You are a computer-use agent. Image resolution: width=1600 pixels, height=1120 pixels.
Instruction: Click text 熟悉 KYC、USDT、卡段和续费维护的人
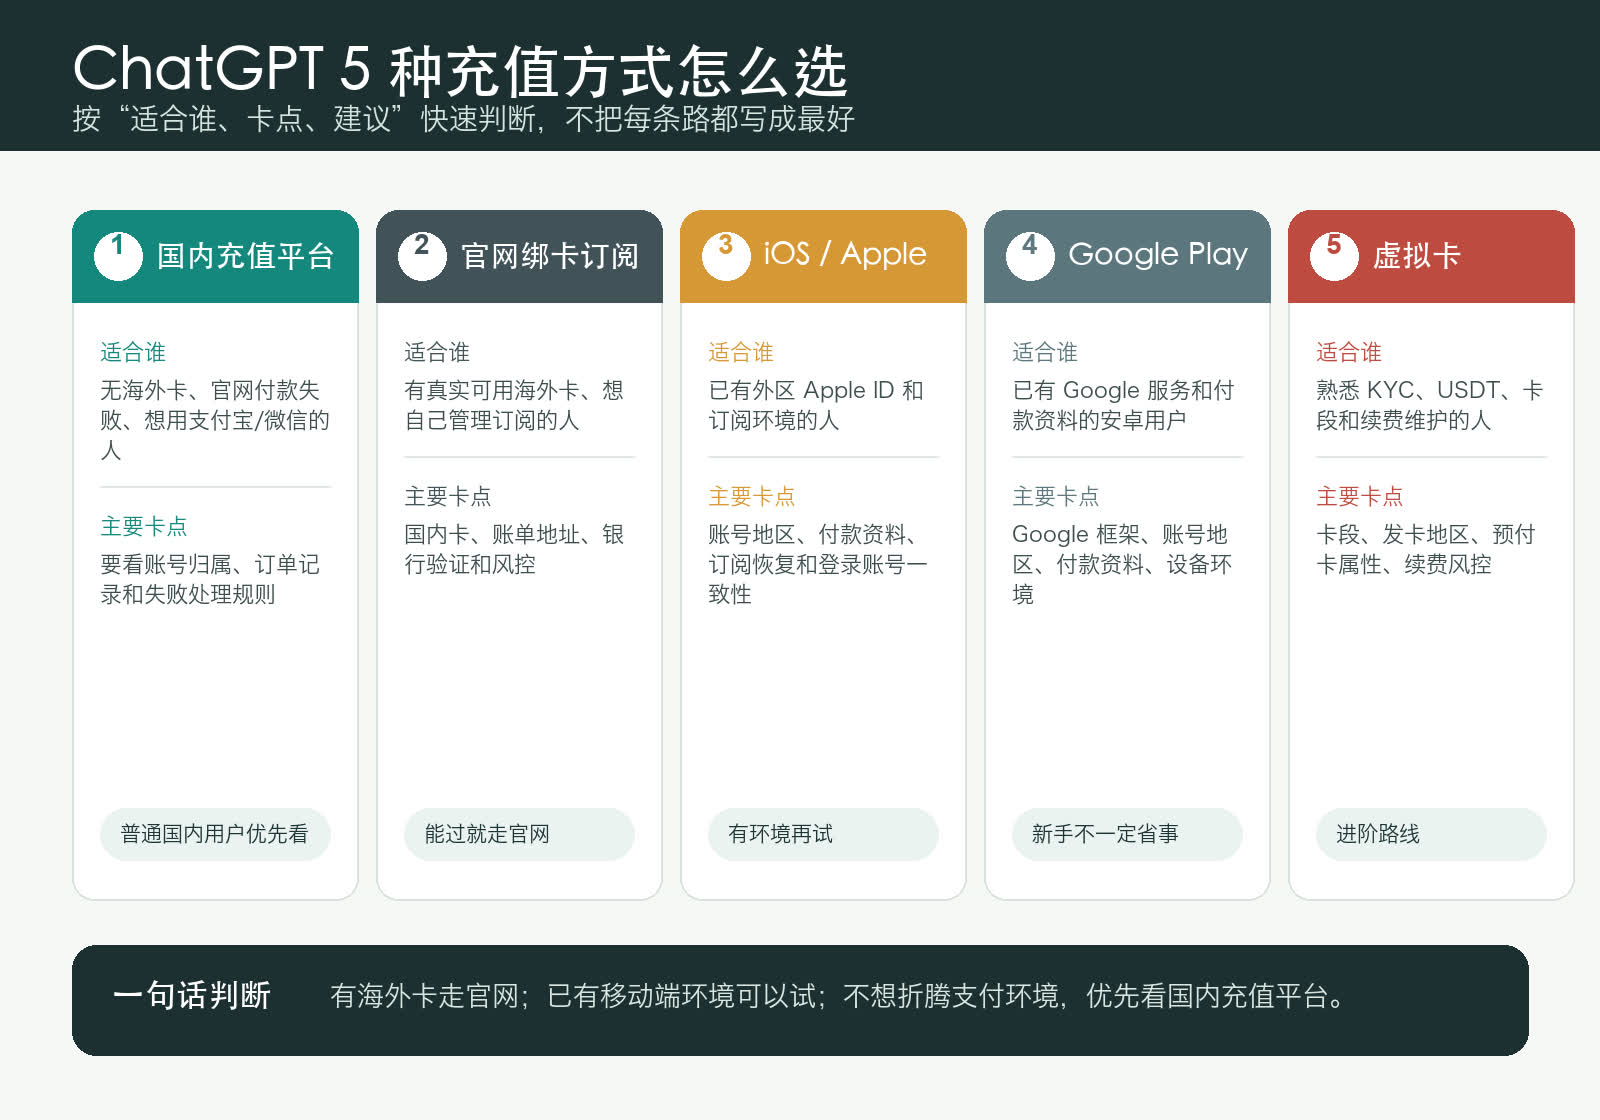pyautogui.click(x=1430, y=405)
